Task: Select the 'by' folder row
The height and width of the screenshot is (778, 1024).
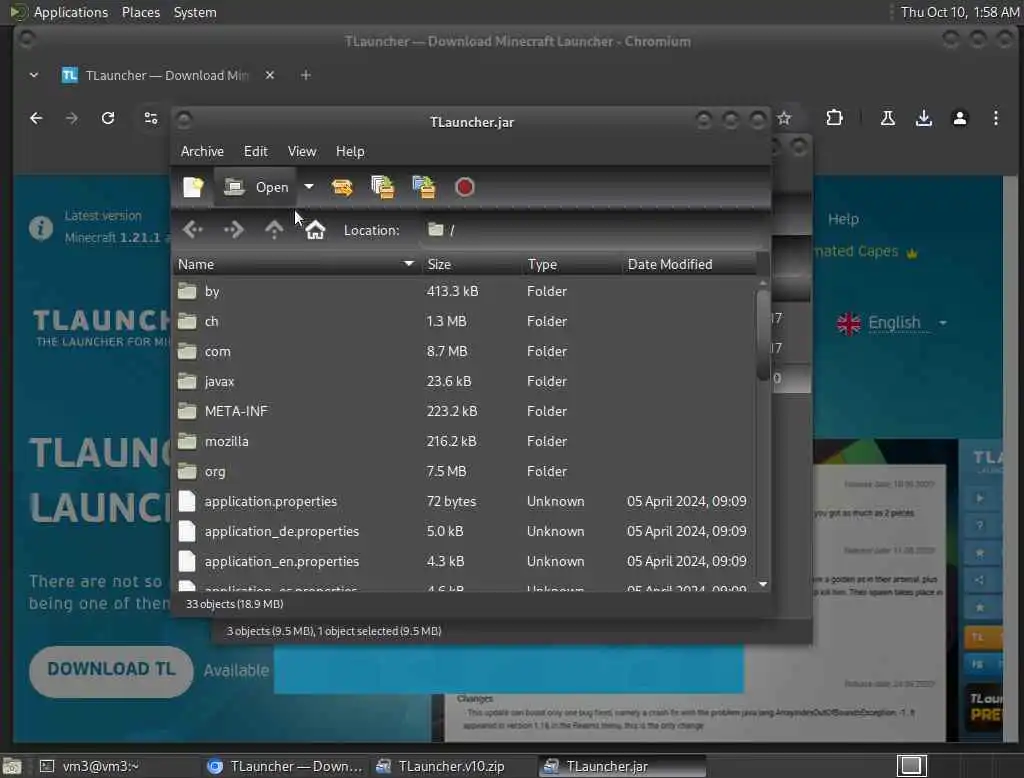Action: [x=464, y=291]
